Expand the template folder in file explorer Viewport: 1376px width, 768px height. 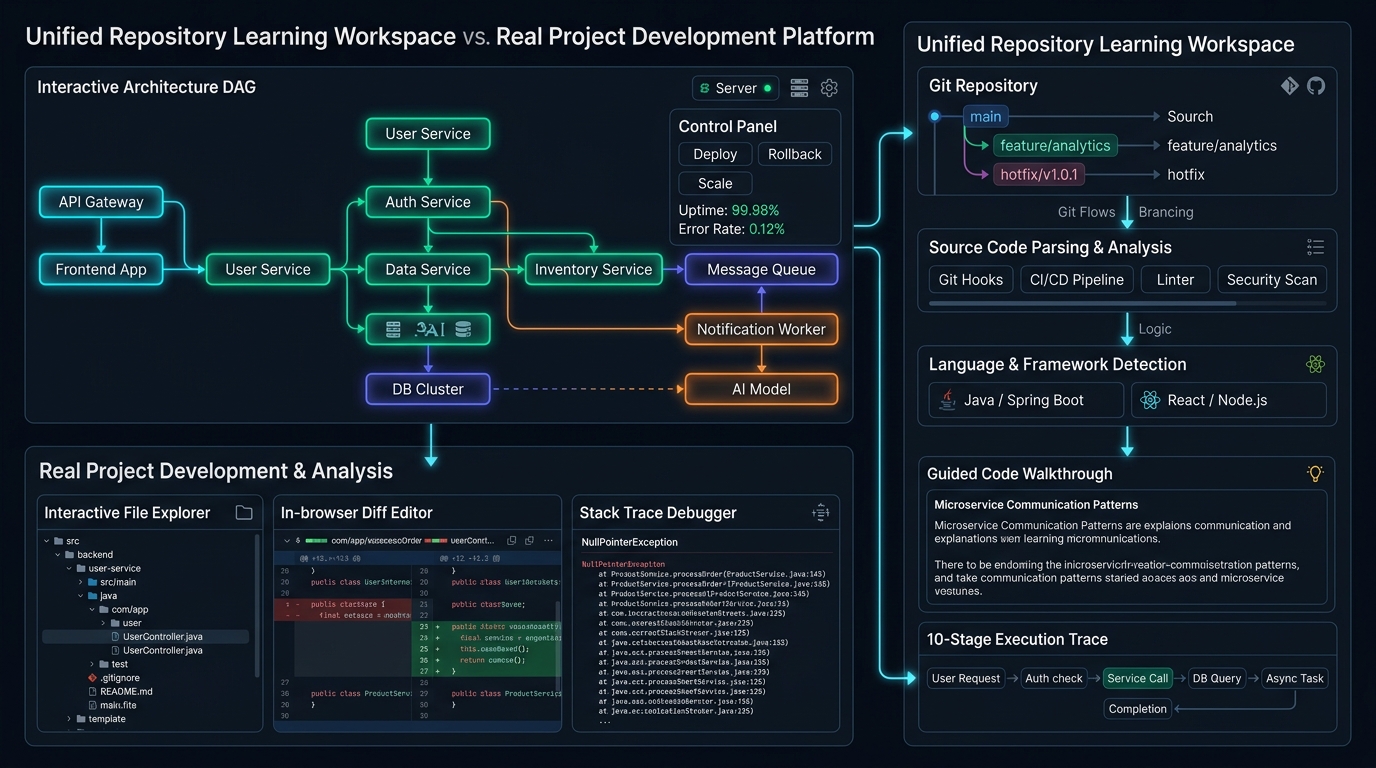(x=70, y=719)
